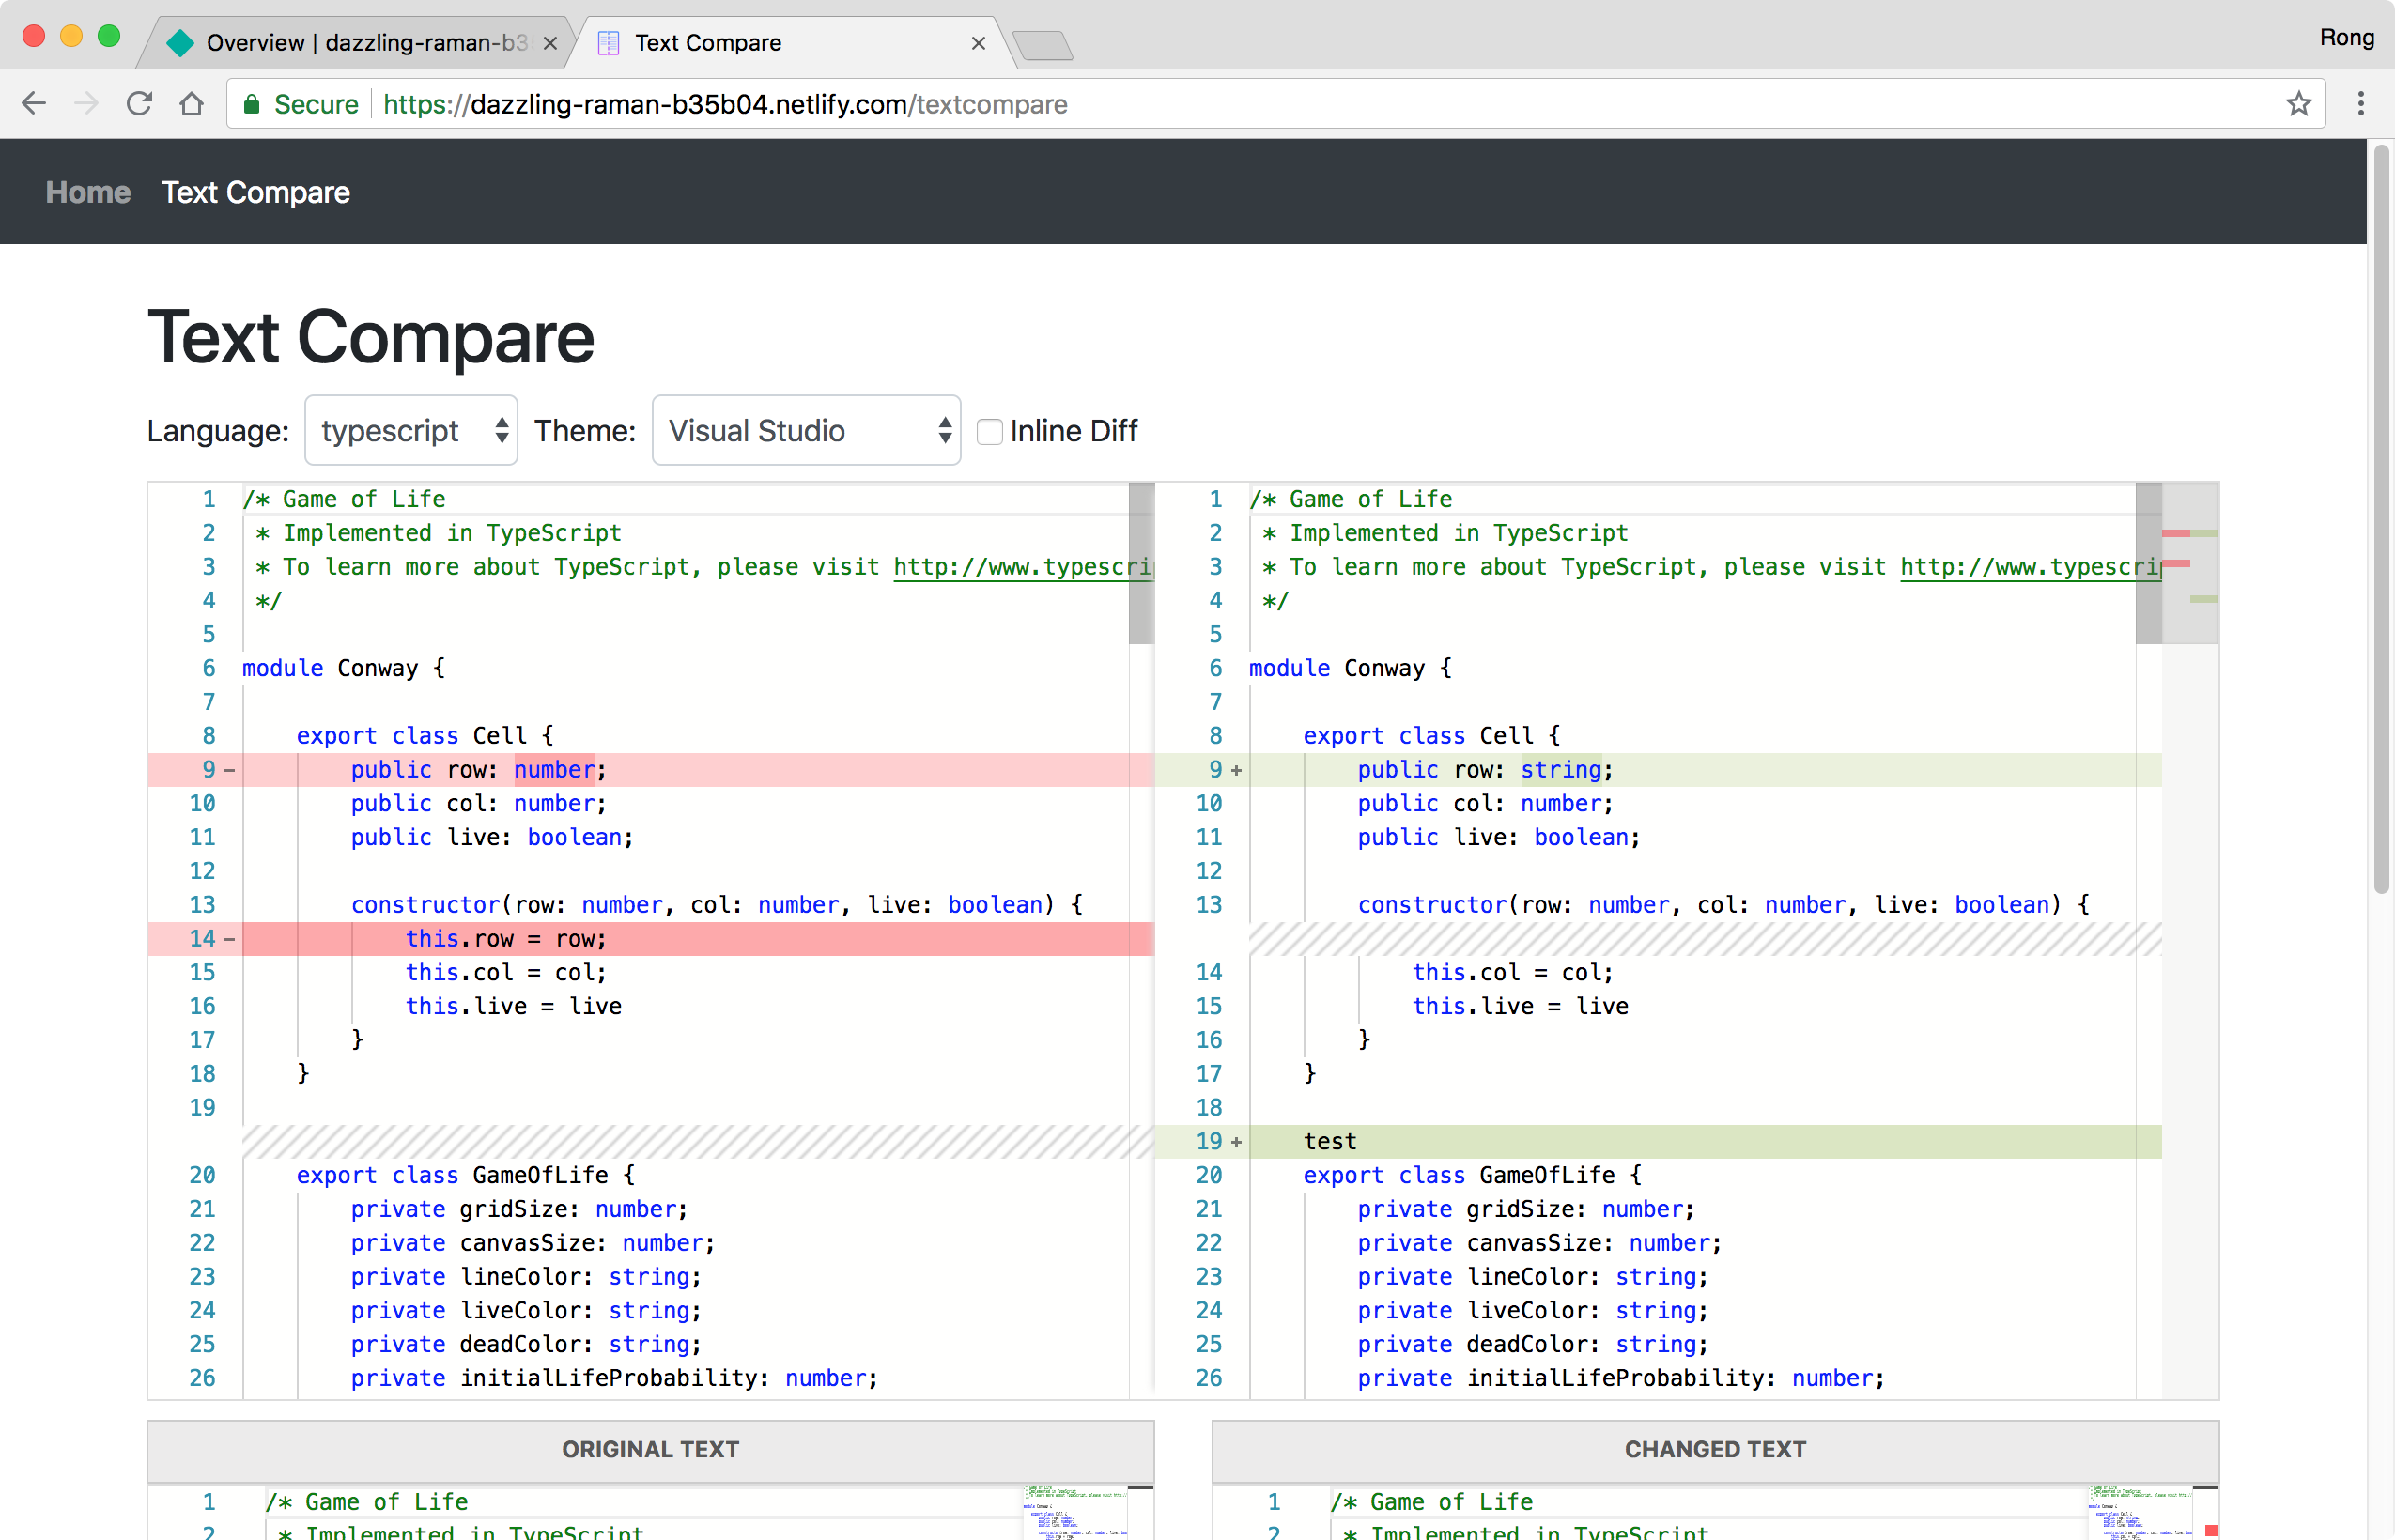Click the page's main vertical scrollbar
The width and height of the screenshot is (2395, 1540).
[x=2382, y=520]
